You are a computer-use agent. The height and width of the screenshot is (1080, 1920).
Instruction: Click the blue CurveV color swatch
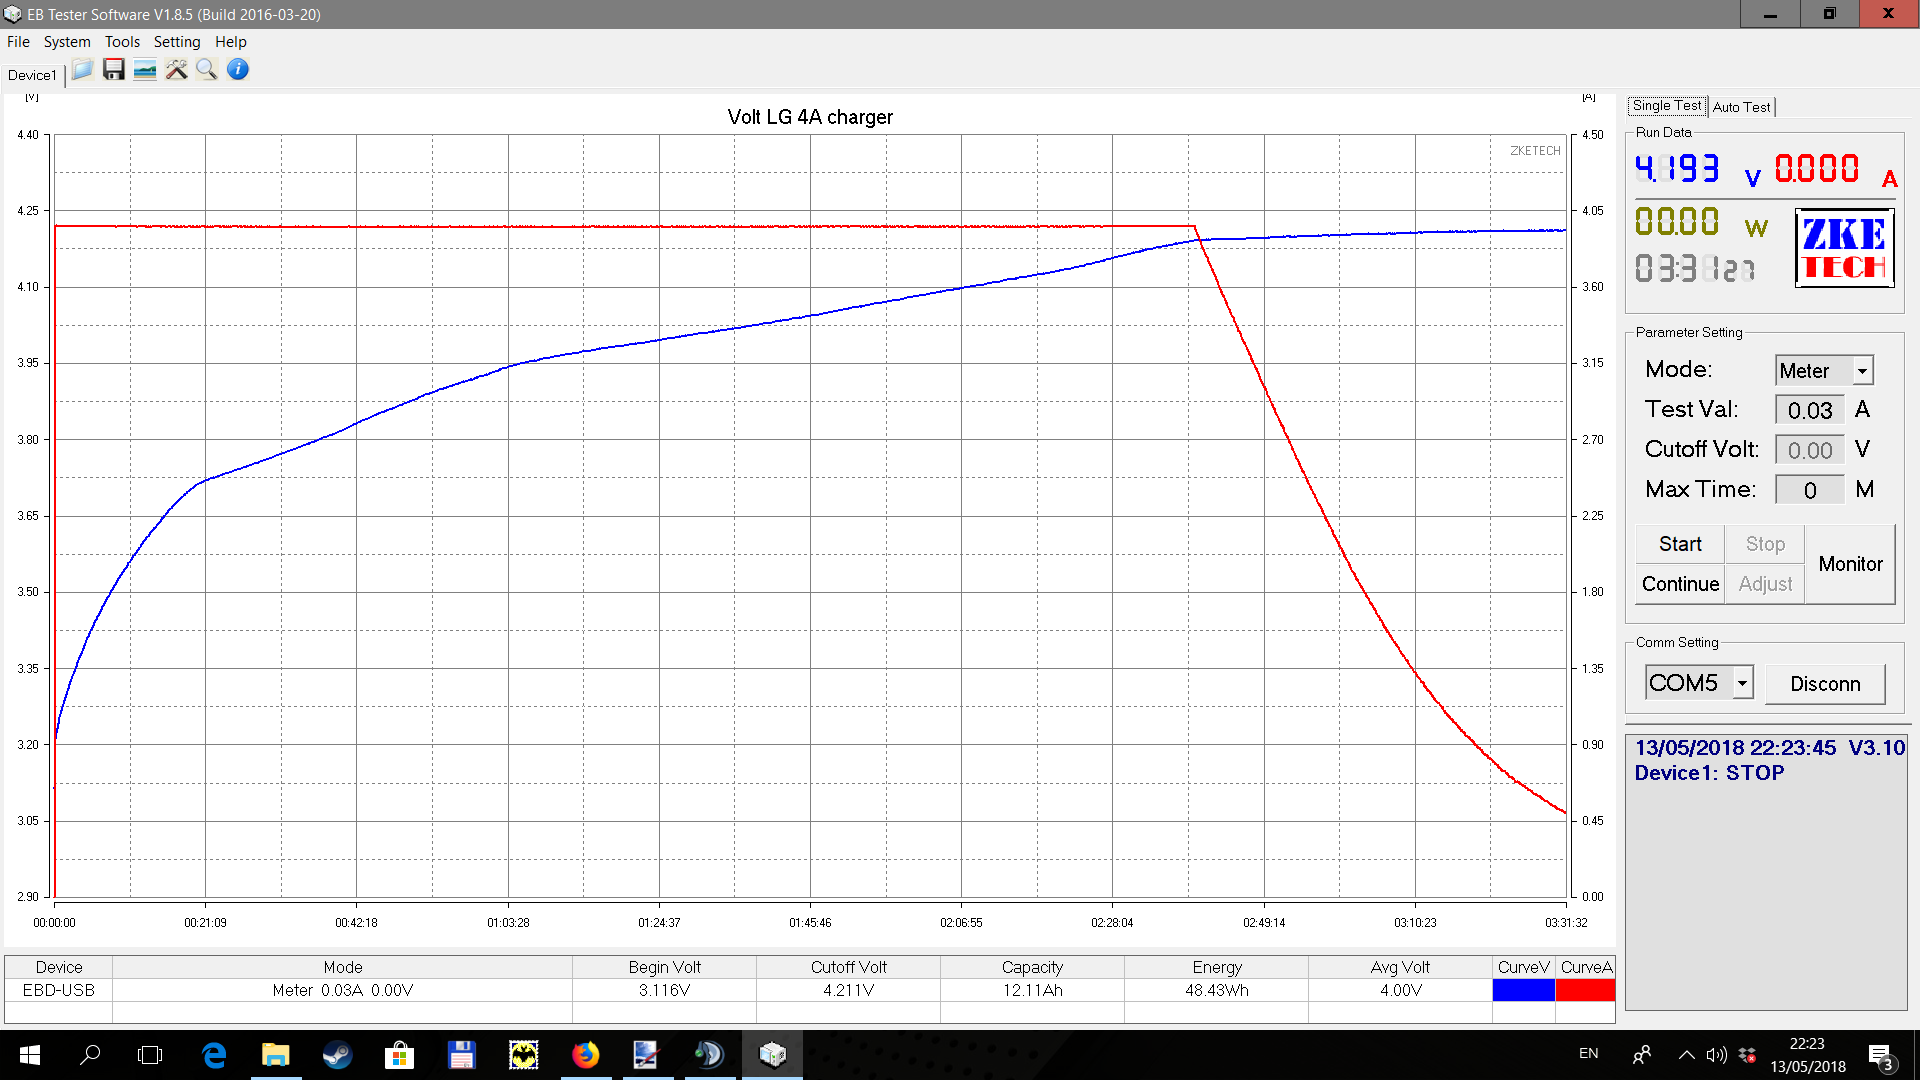click(1523, 990)
